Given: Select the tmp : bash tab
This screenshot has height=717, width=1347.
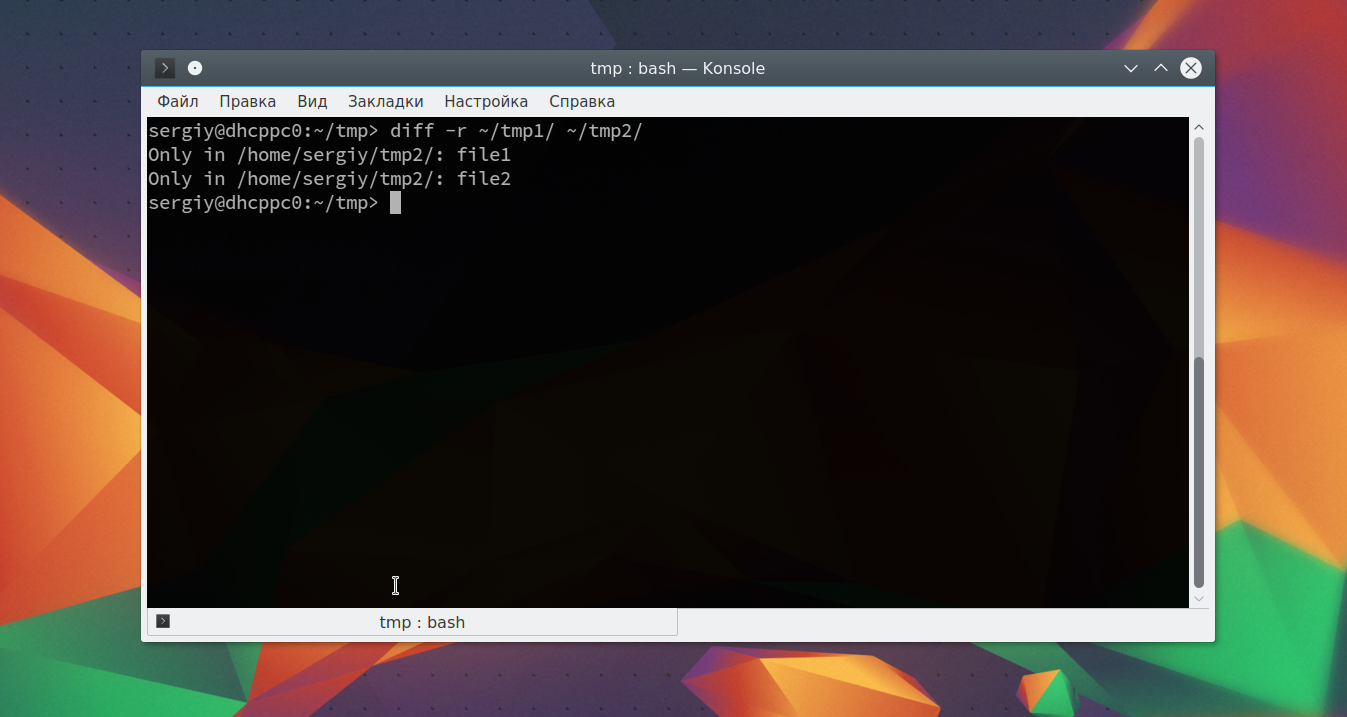Looking at the screenshot, I should point(421,621).
